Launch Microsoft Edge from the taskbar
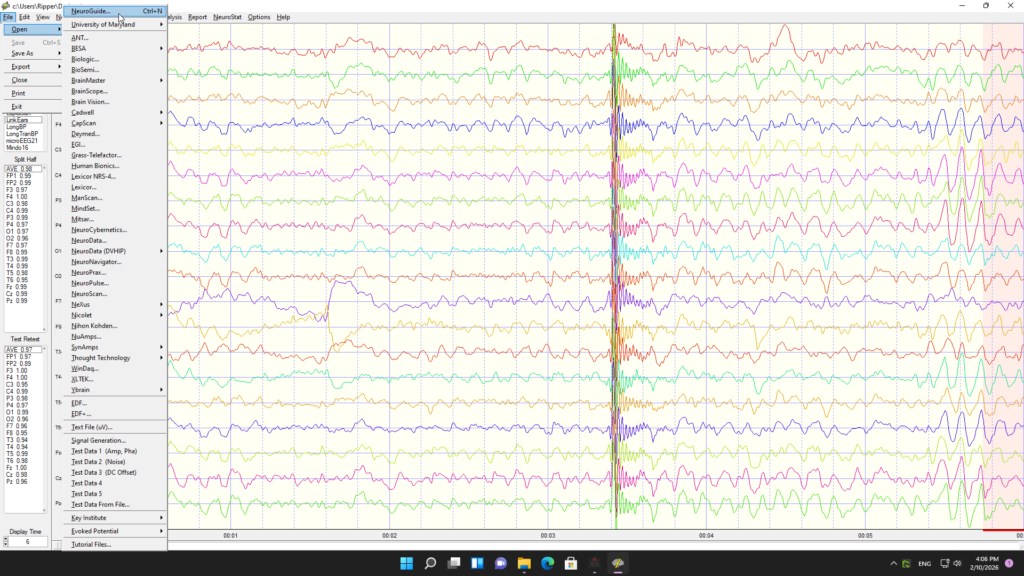The height and width of the screenshot is (576, 1024). click(x=547, y=563)
